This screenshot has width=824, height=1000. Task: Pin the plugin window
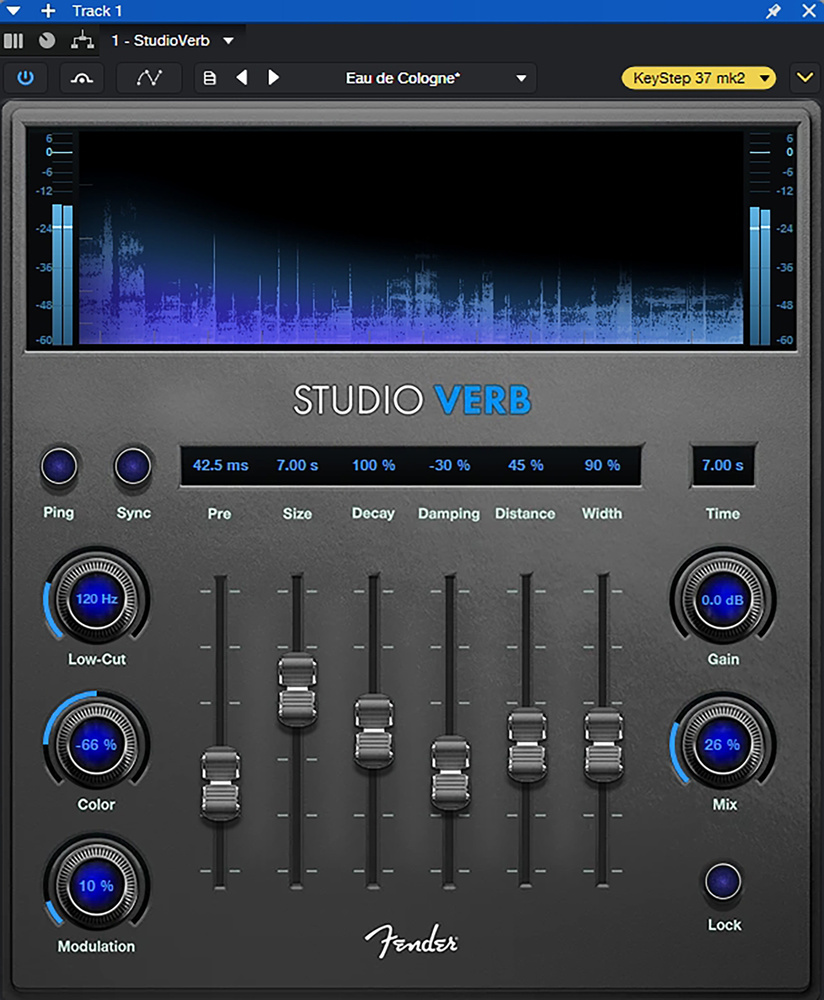pos(773,11)
